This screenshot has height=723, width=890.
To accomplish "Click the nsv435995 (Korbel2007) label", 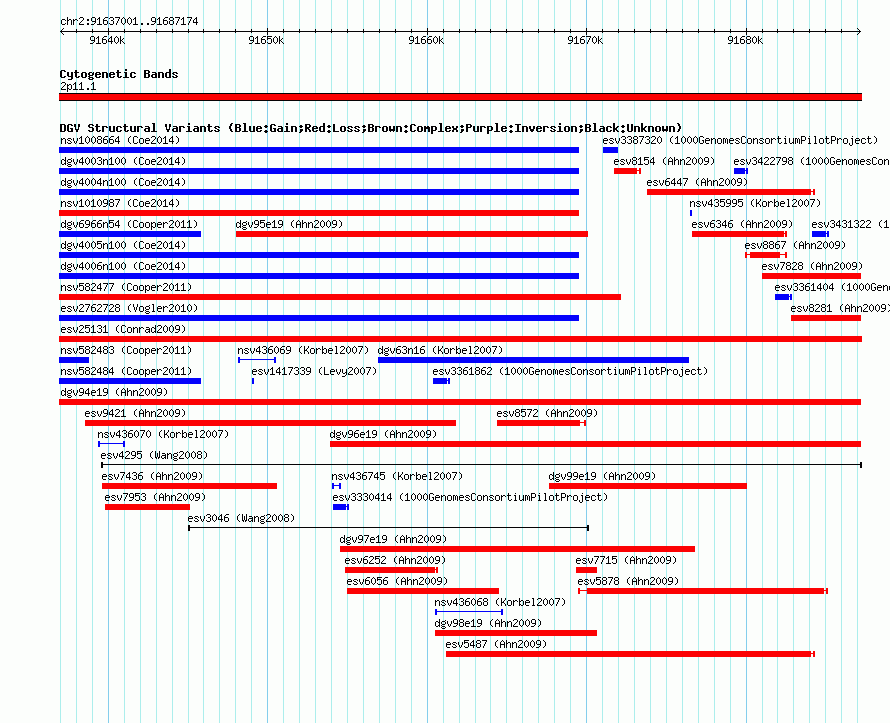I will pyautogui.click(x=755, y=203).
